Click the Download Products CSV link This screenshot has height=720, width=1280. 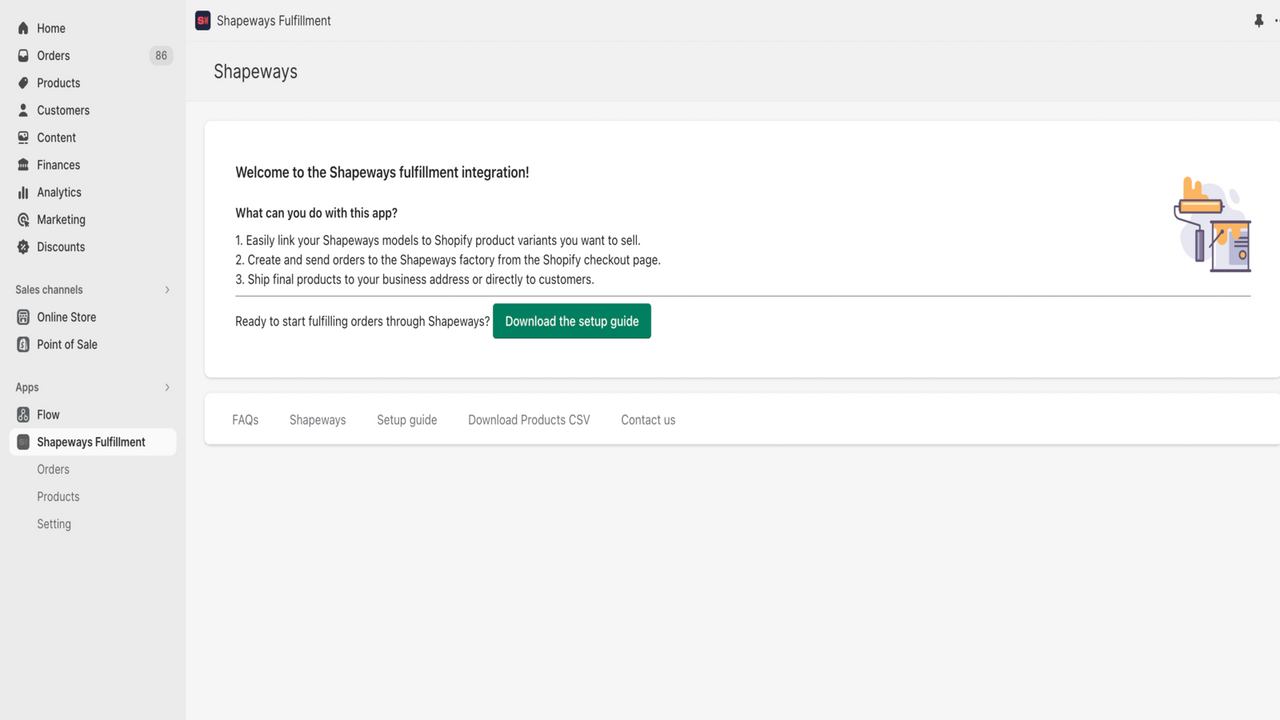coord(528,419)
